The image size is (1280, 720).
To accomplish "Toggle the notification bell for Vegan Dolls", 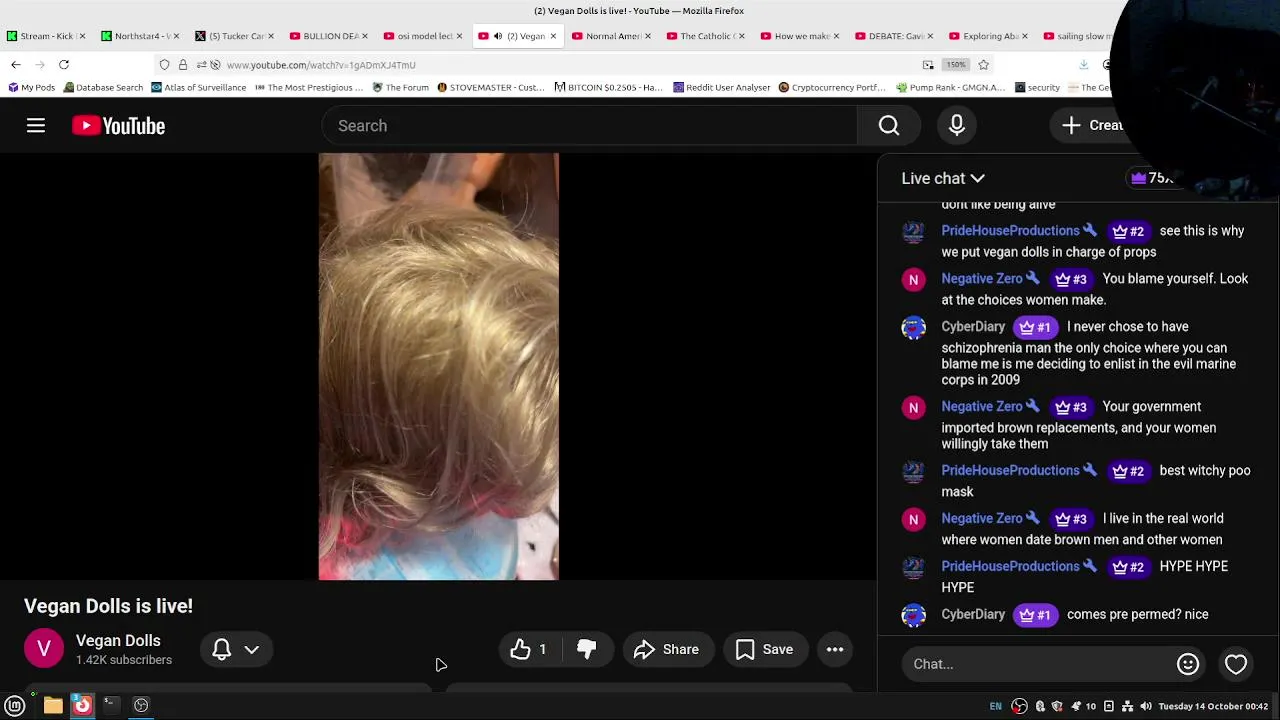I will pyautogui.click(x=222, y=649).
